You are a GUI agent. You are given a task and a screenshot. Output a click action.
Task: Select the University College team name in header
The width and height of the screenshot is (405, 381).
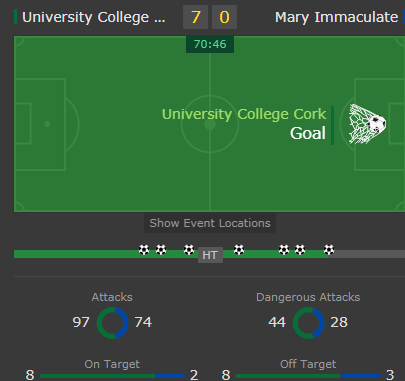point(94,17)
